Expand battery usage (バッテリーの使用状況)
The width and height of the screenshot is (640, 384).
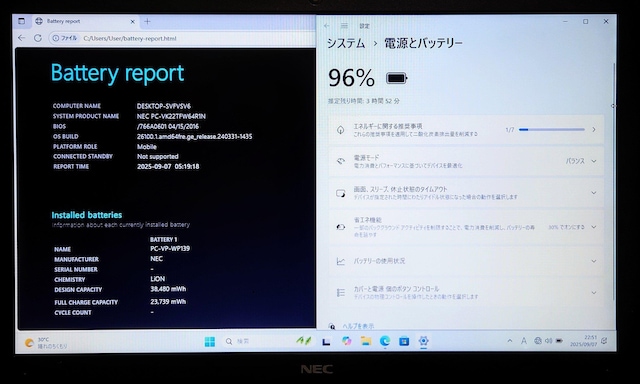pyautogui.click(x=466, y=261)
